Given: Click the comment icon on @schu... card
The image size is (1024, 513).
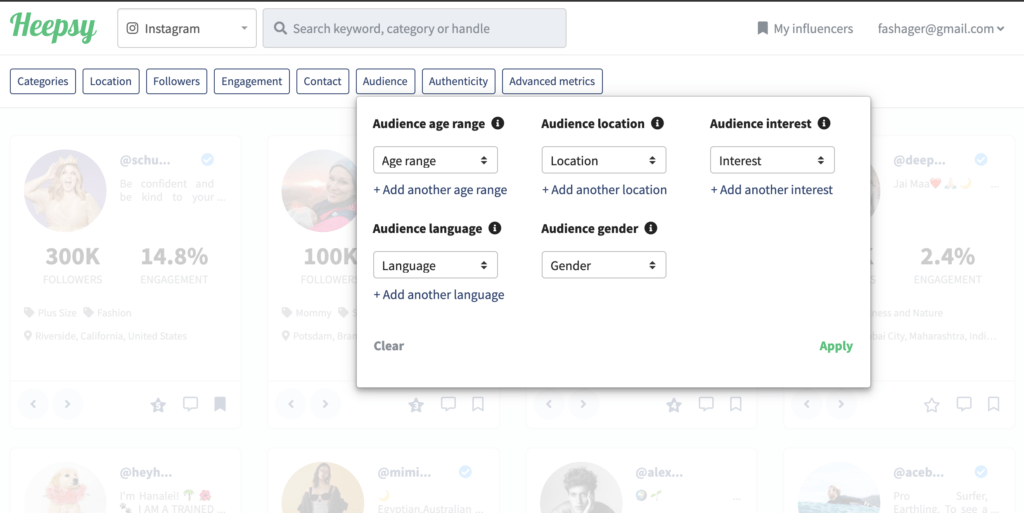Looking at the screenshot, I should [x=190, y=405].
